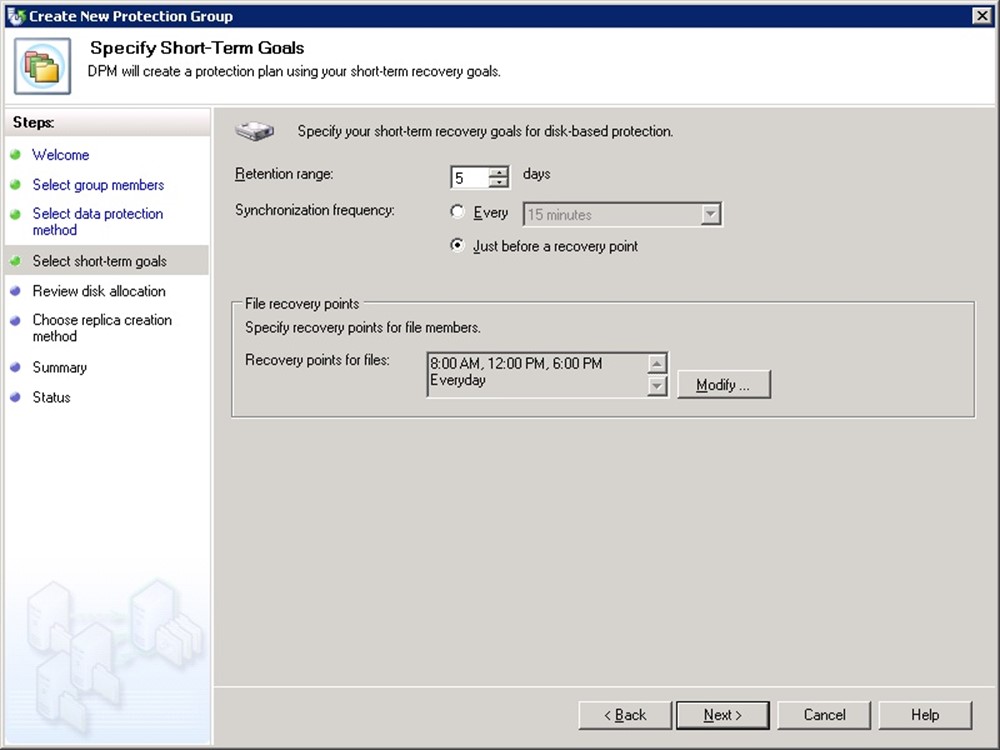Image resolution: width=1000 pixels, height=750 pixels.
Task: Click inside the retention range days field
Action: pos(469,178)
